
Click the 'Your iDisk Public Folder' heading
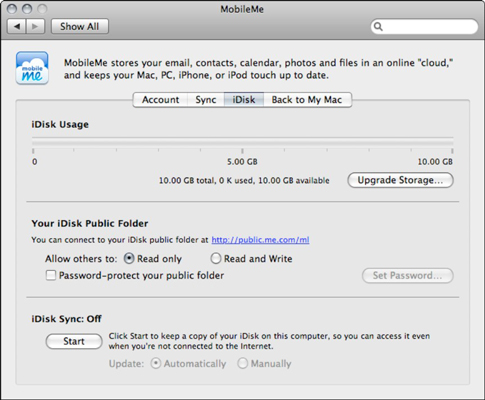[x=90, y=223]
